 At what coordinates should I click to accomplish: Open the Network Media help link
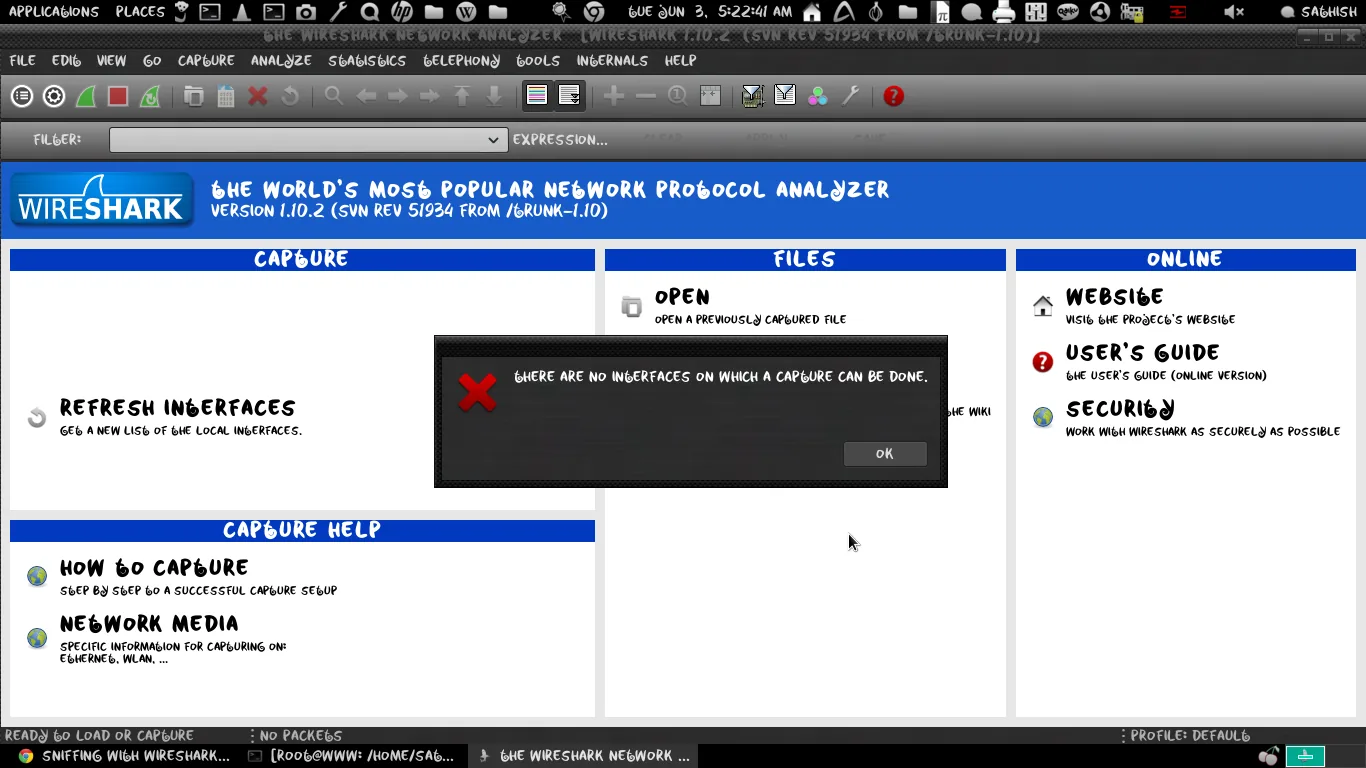pyautogui.click(x=149, y=624)
